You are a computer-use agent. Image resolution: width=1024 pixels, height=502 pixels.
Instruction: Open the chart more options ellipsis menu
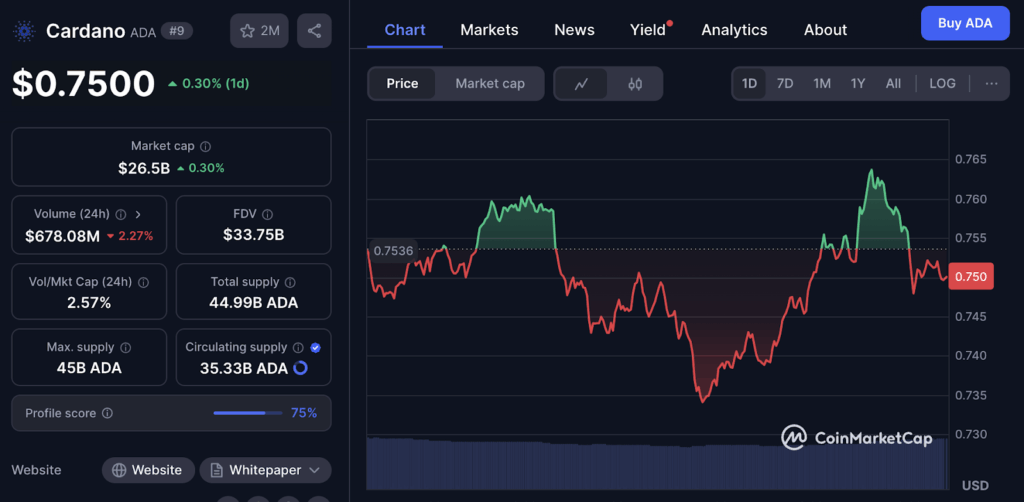tap(991, 83)
